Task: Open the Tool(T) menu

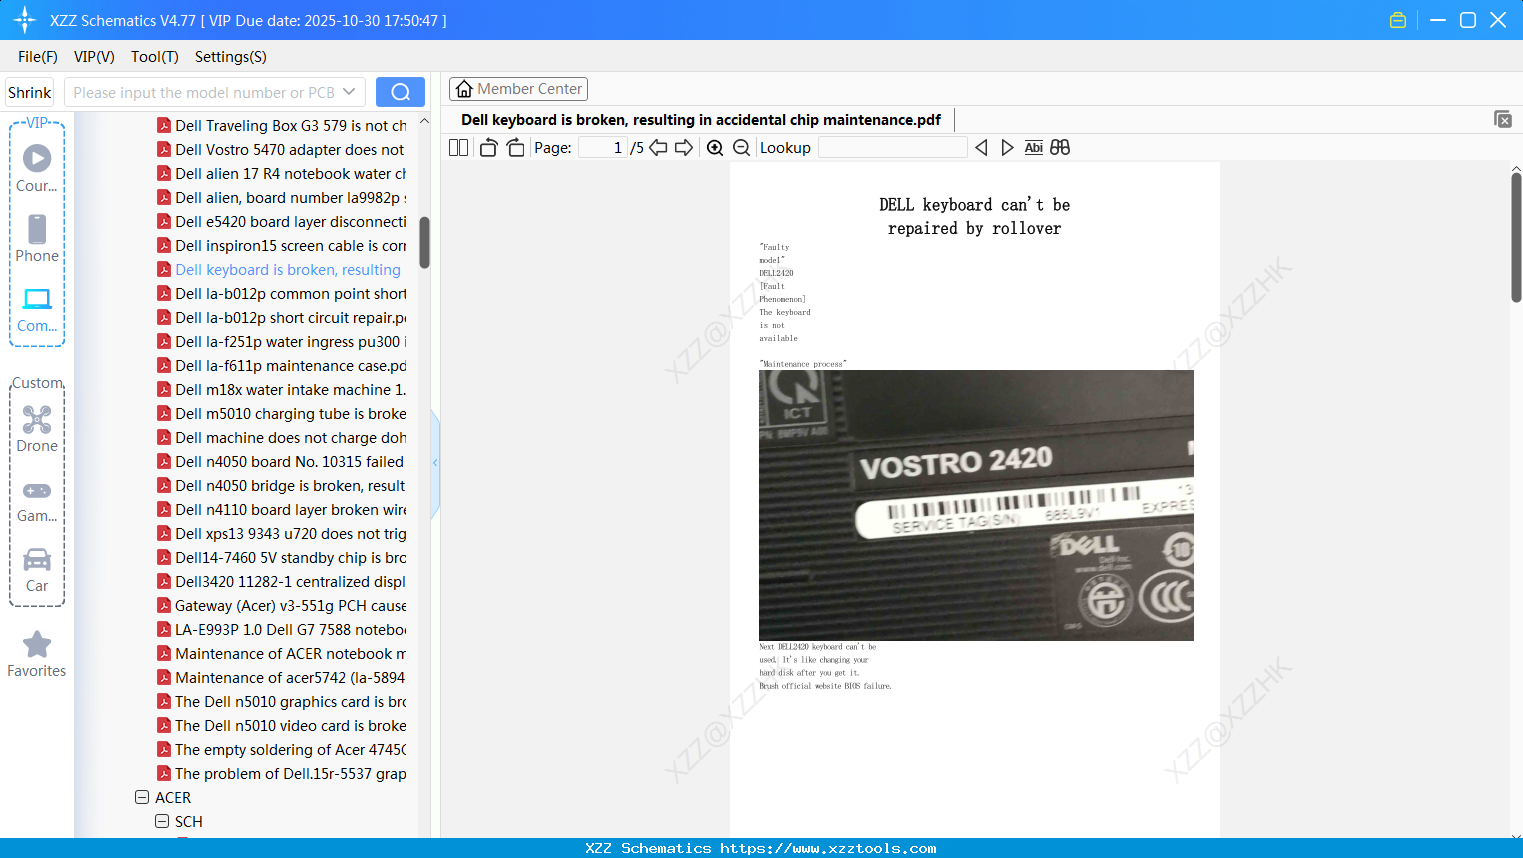Action: point(155,57)
